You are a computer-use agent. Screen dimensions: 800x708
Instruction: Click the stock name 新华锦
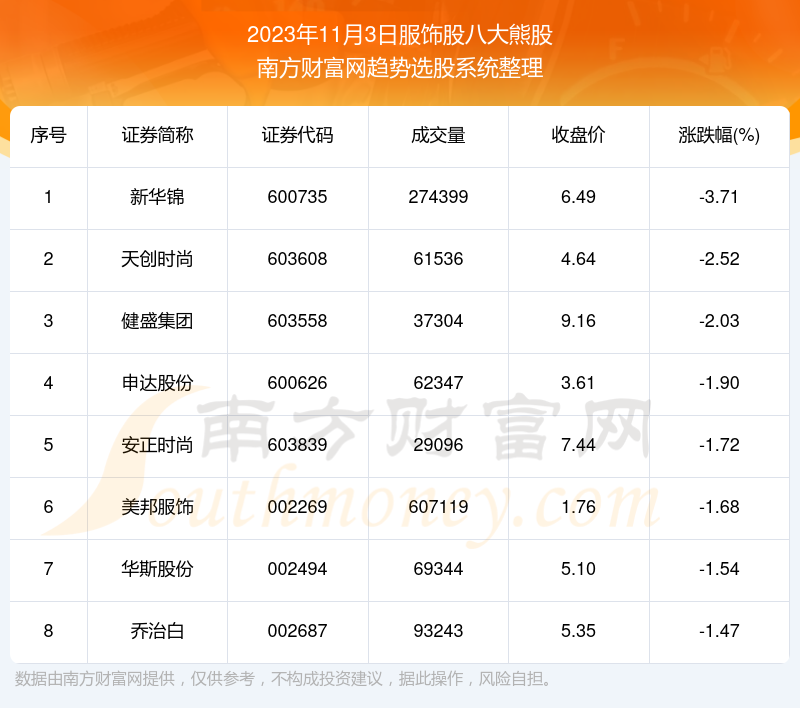(x=157, y=197)
